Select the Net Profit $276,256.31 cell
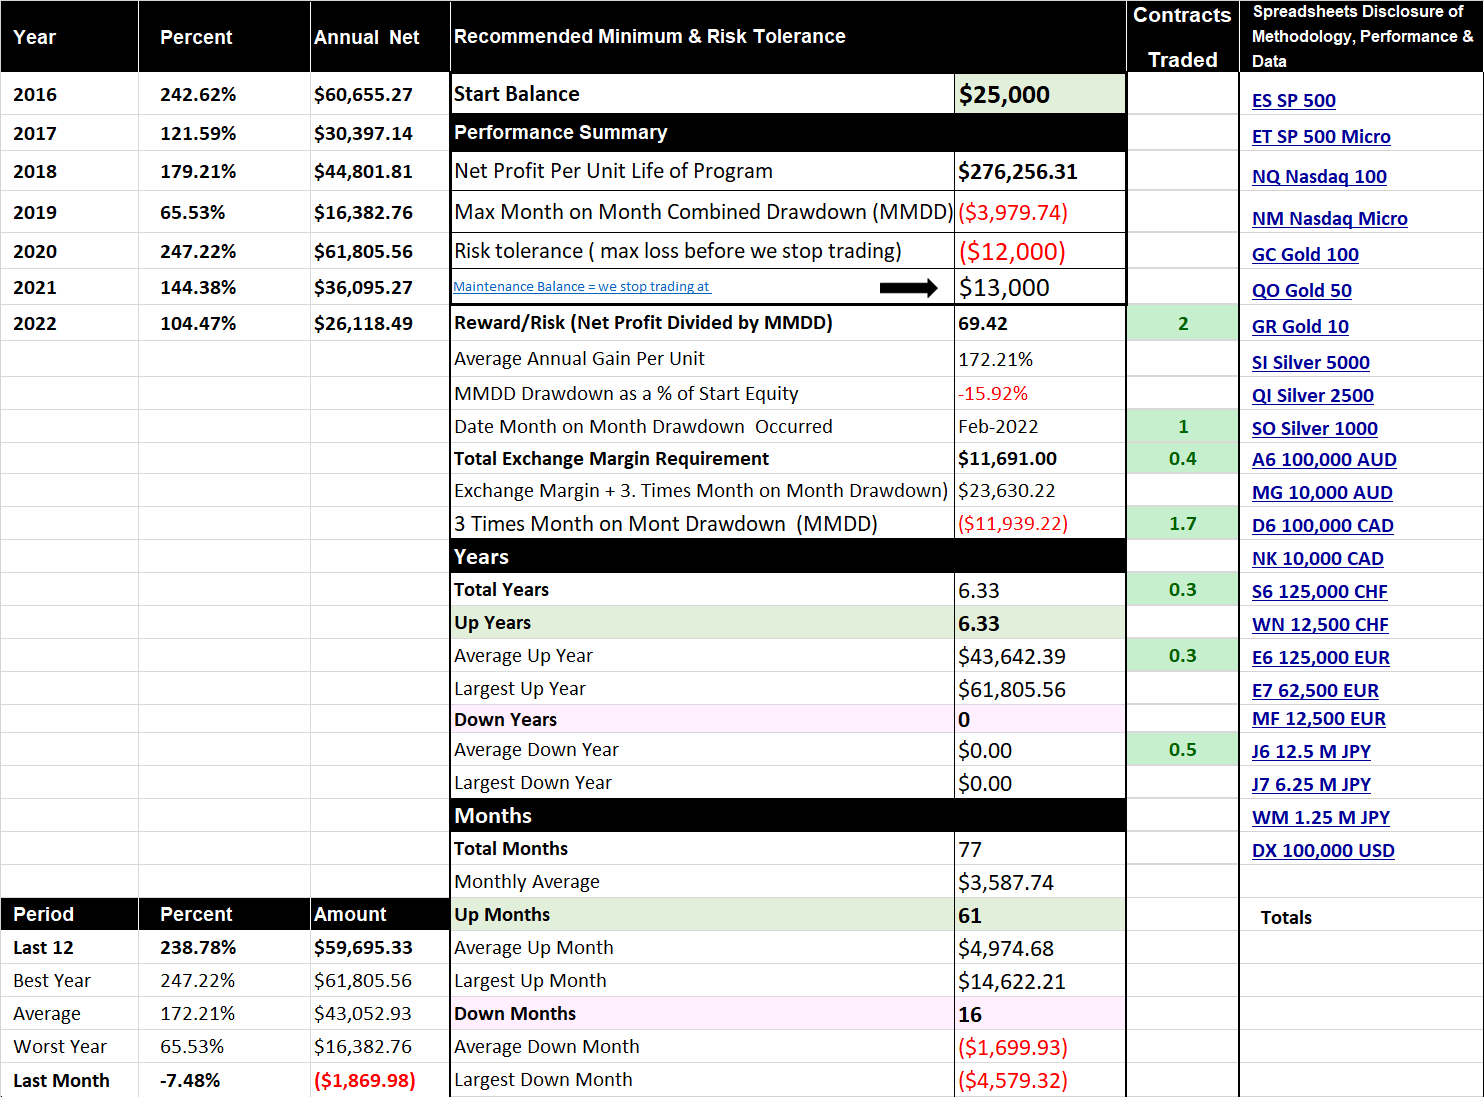This screenshot has height=1097, width=1484. 1040,172
